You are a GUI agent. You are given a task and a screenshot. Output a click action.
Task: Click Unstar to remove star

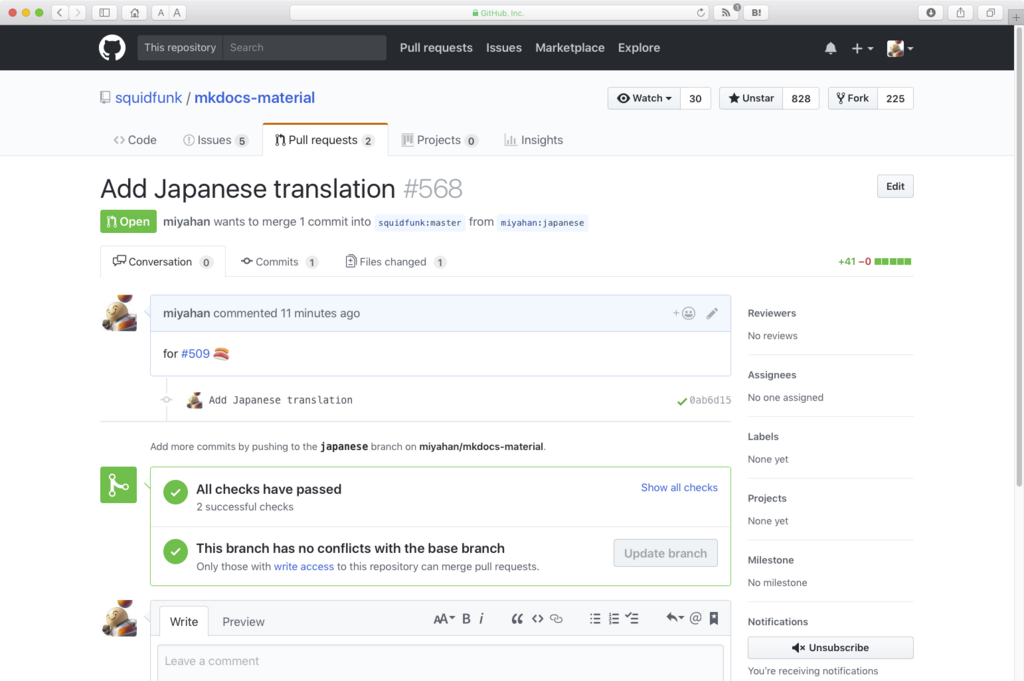click(x=750, y=99)
